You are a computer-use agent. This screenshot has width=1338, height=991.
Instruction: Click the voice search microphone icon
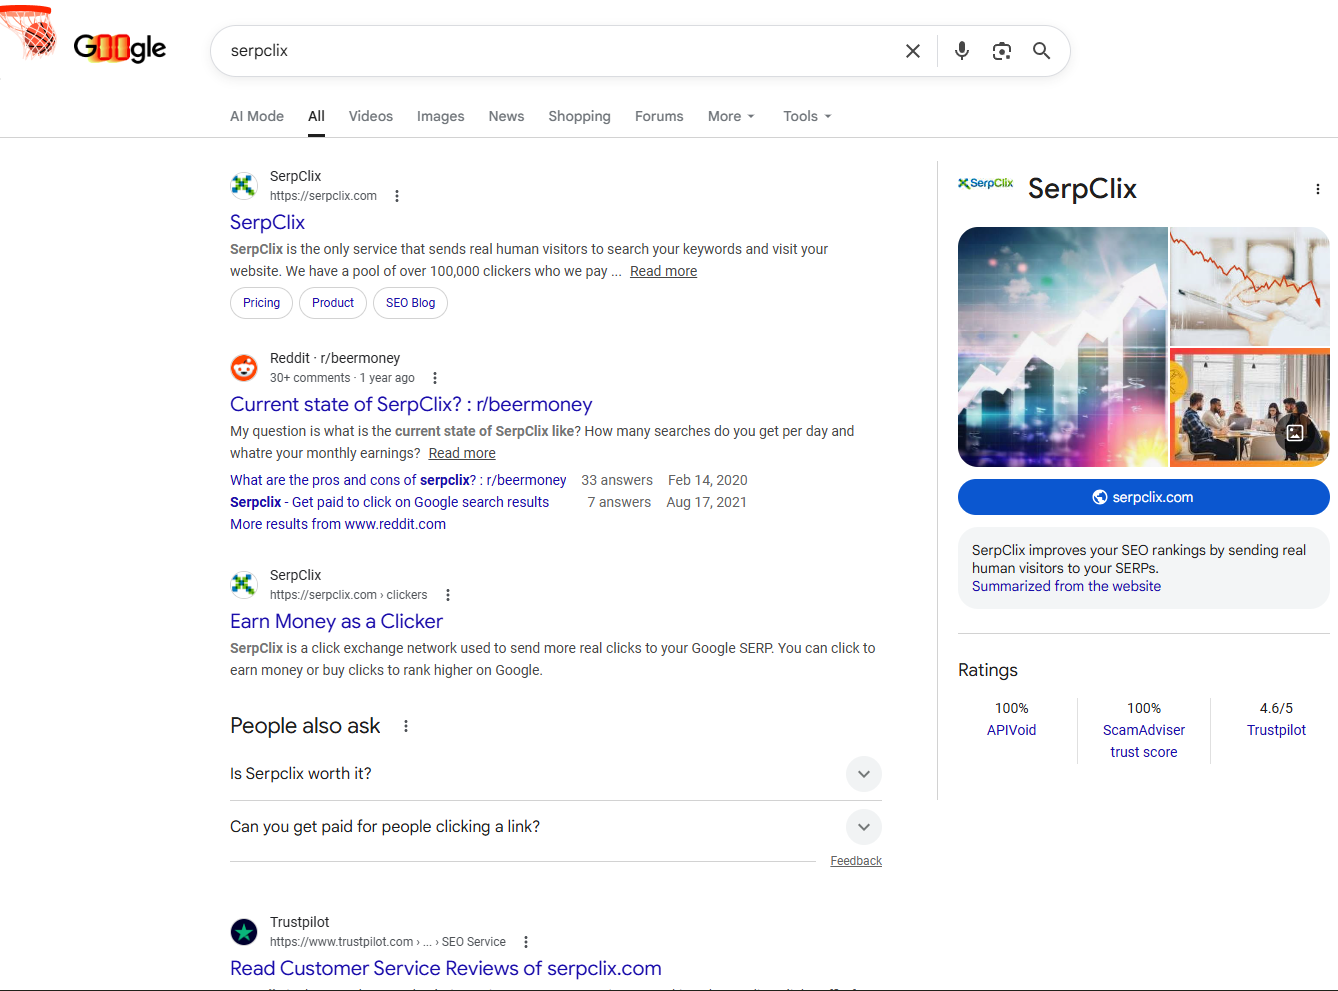[x=961, y=50]
